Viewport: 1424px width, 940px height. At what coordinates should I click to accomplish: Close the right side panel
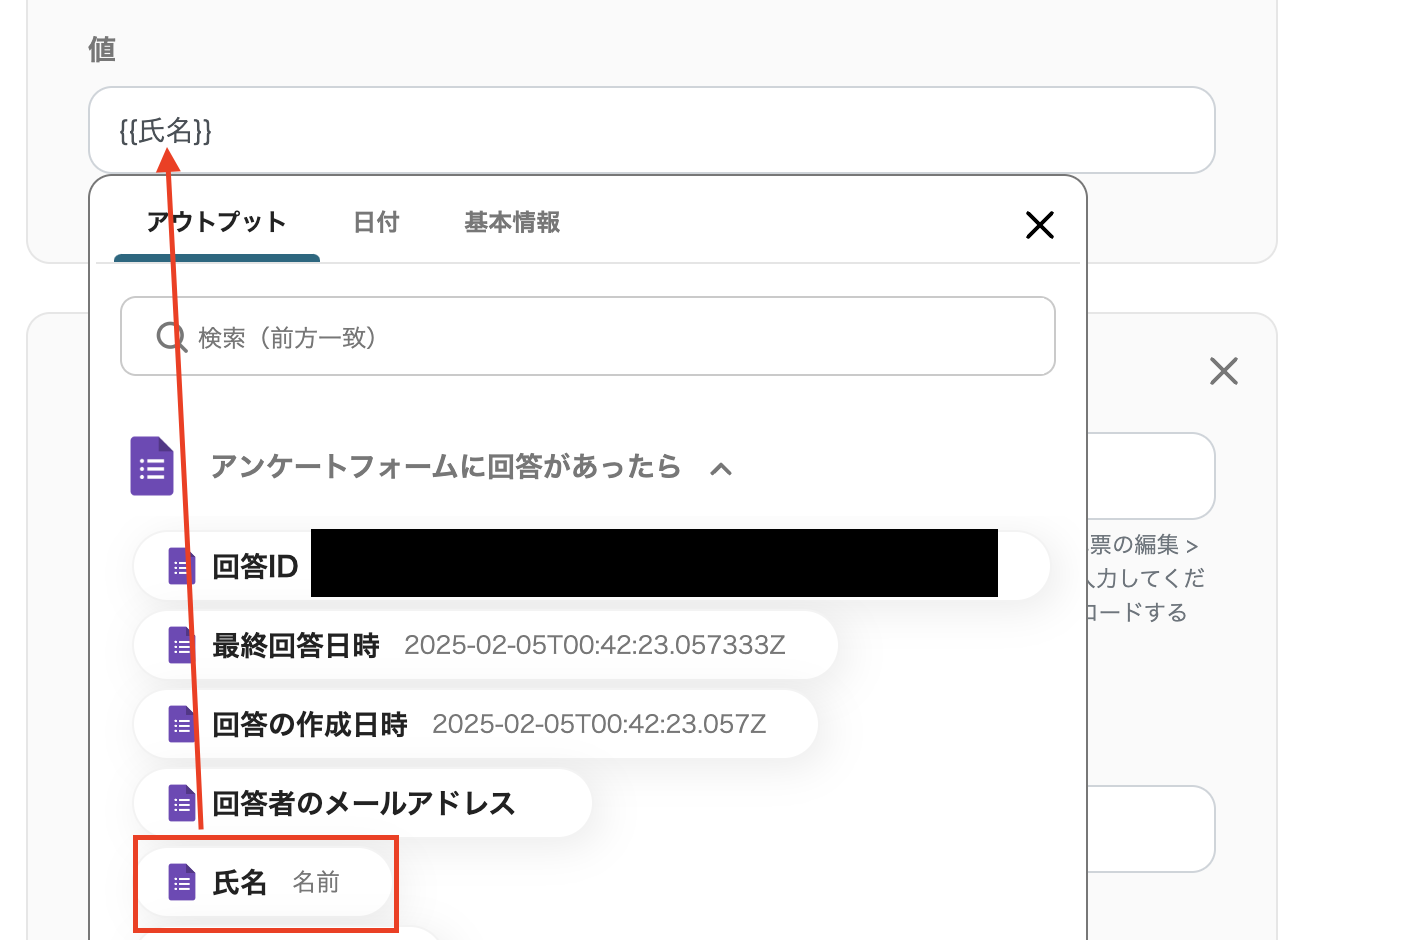pos(1224,371)
